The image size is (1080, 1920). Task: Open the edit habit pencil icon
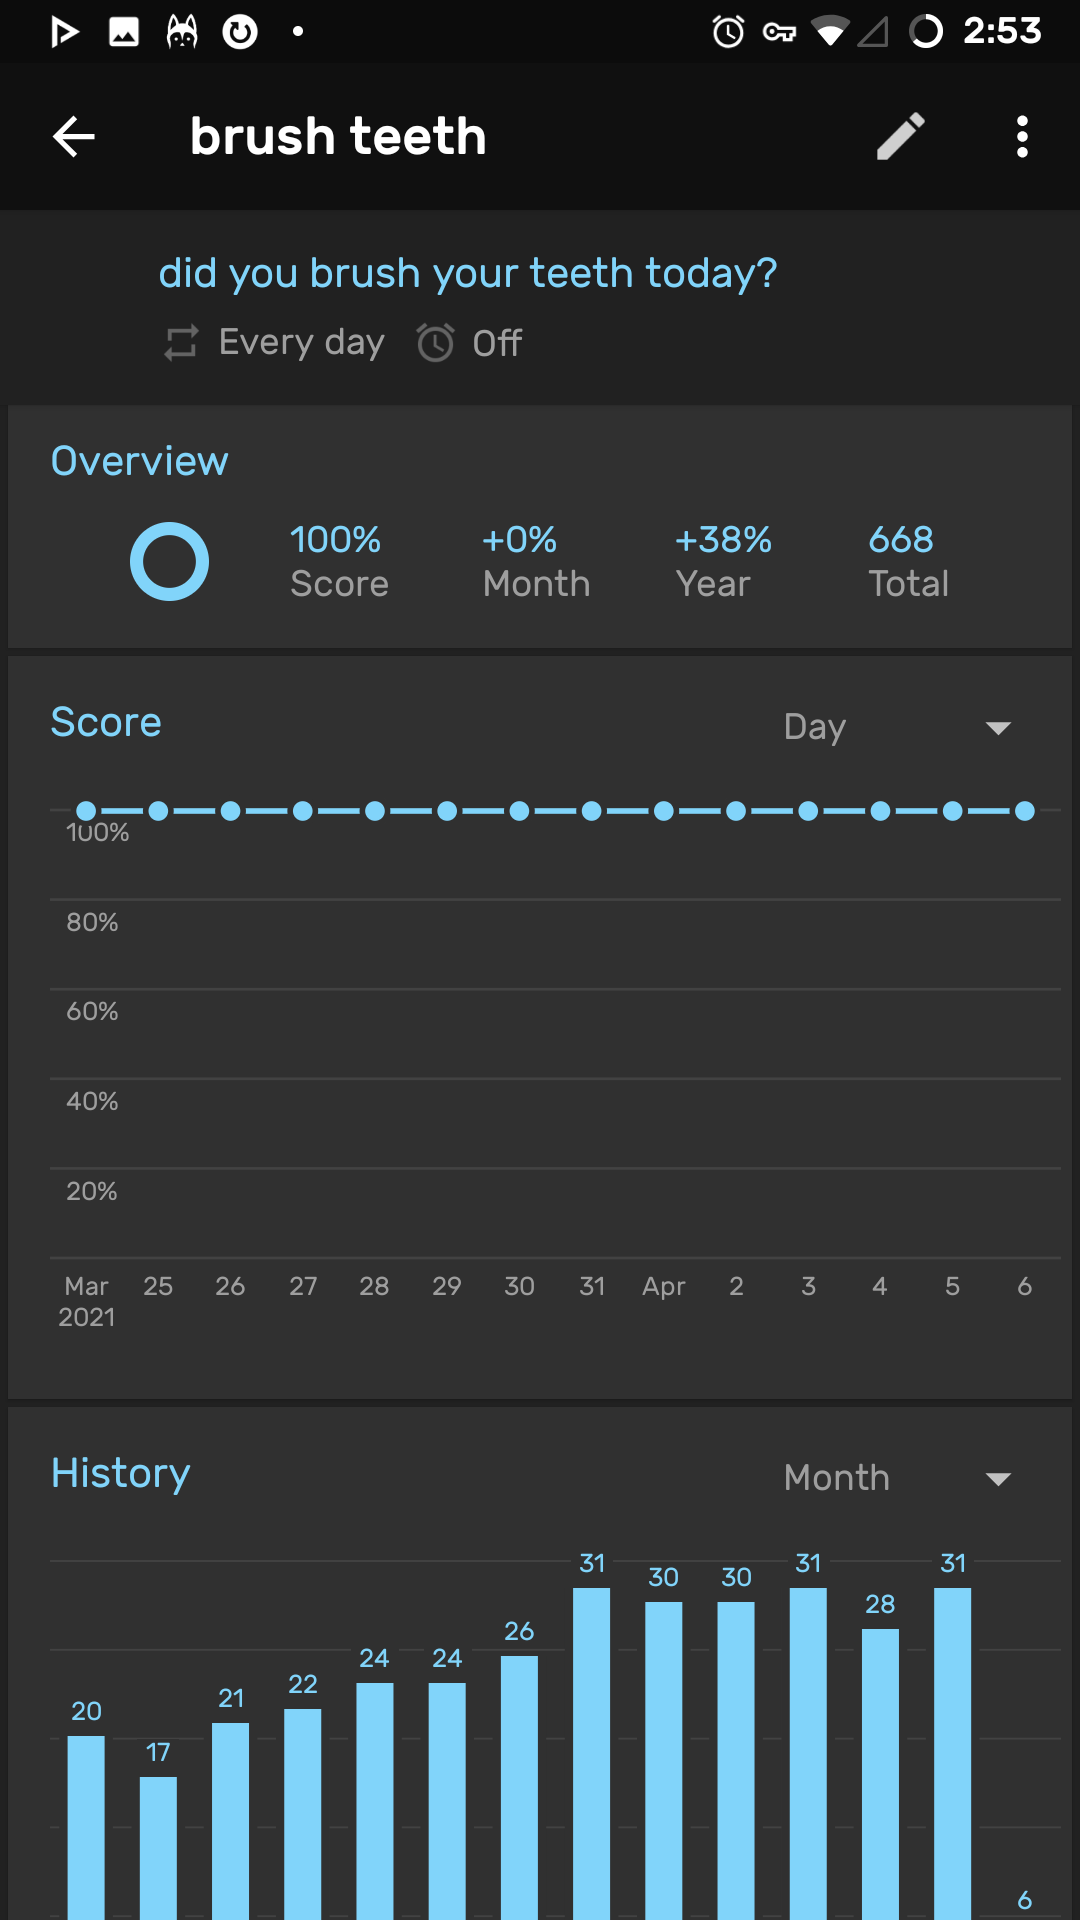pyautogui.click(x=900, y=137)
